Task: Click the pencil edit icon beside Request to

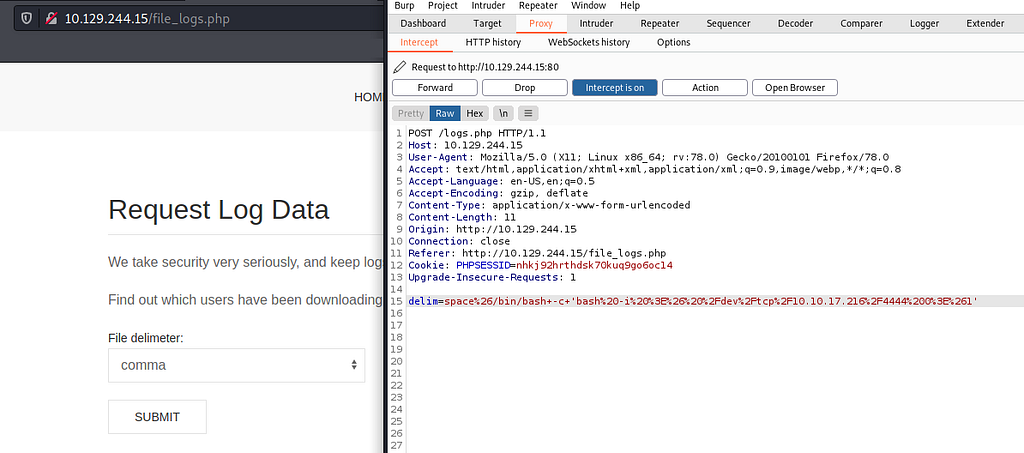Action: coord(400,67)
